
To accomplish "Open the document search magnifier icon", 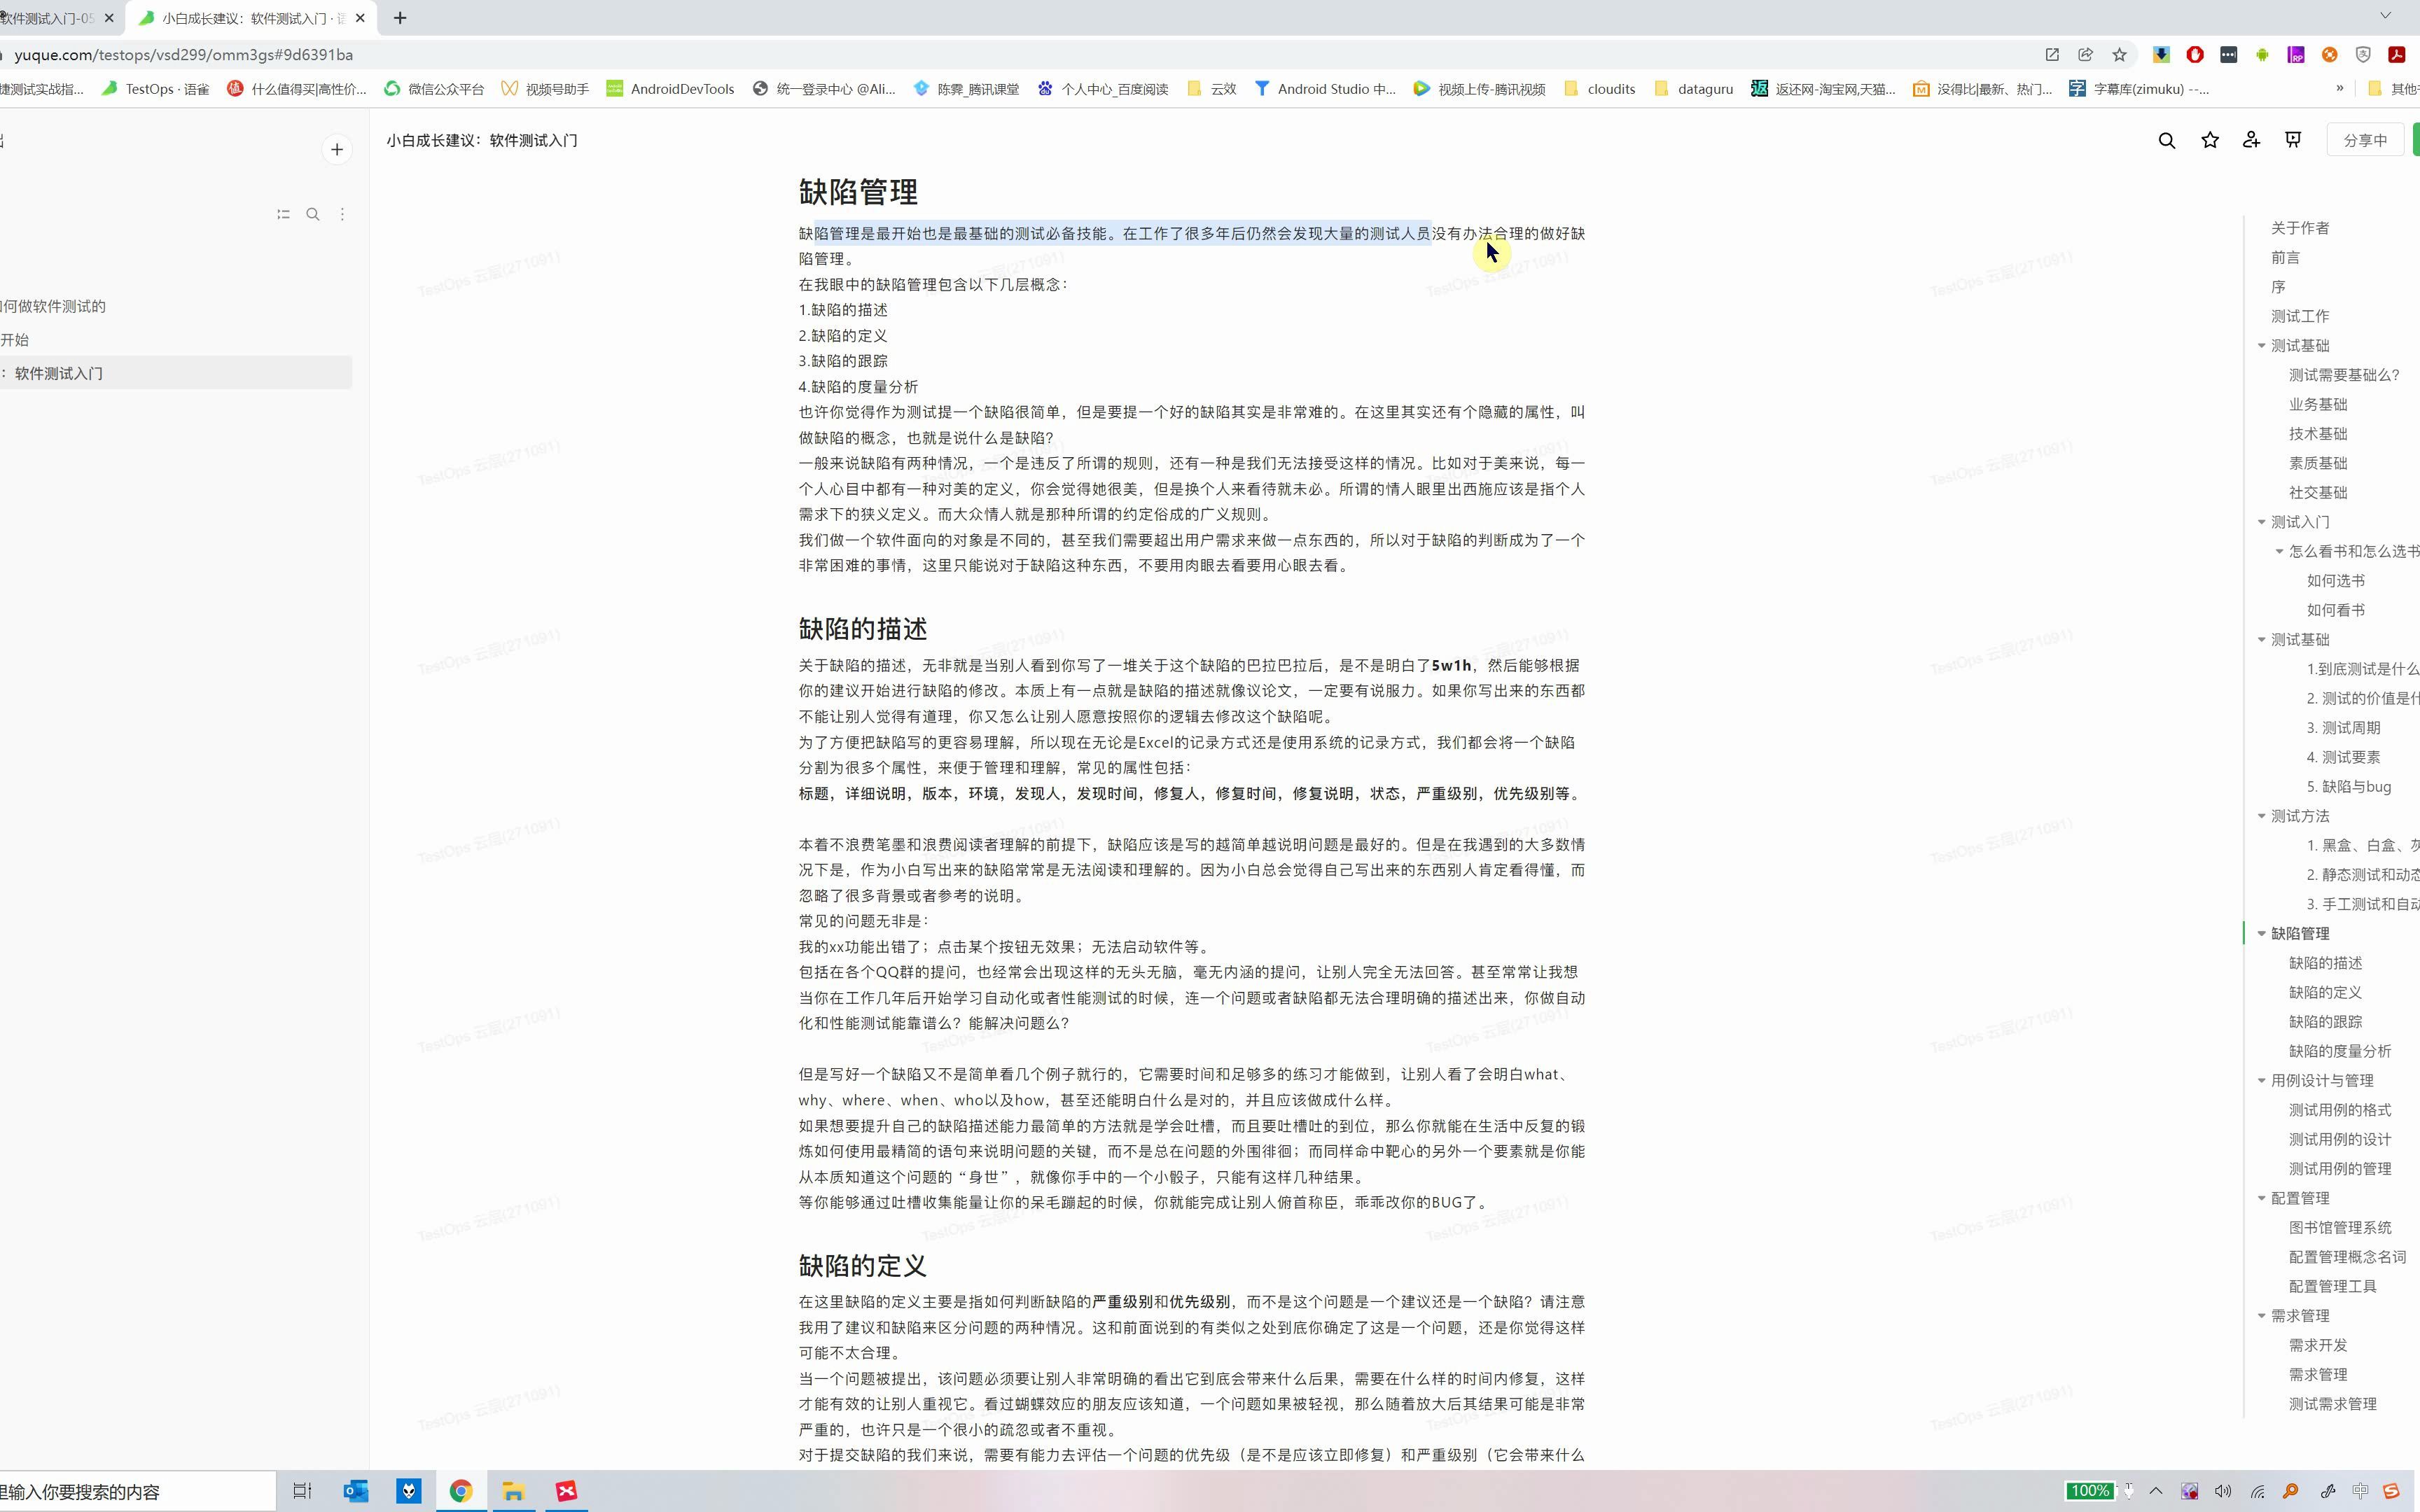I will (2166, 140).
